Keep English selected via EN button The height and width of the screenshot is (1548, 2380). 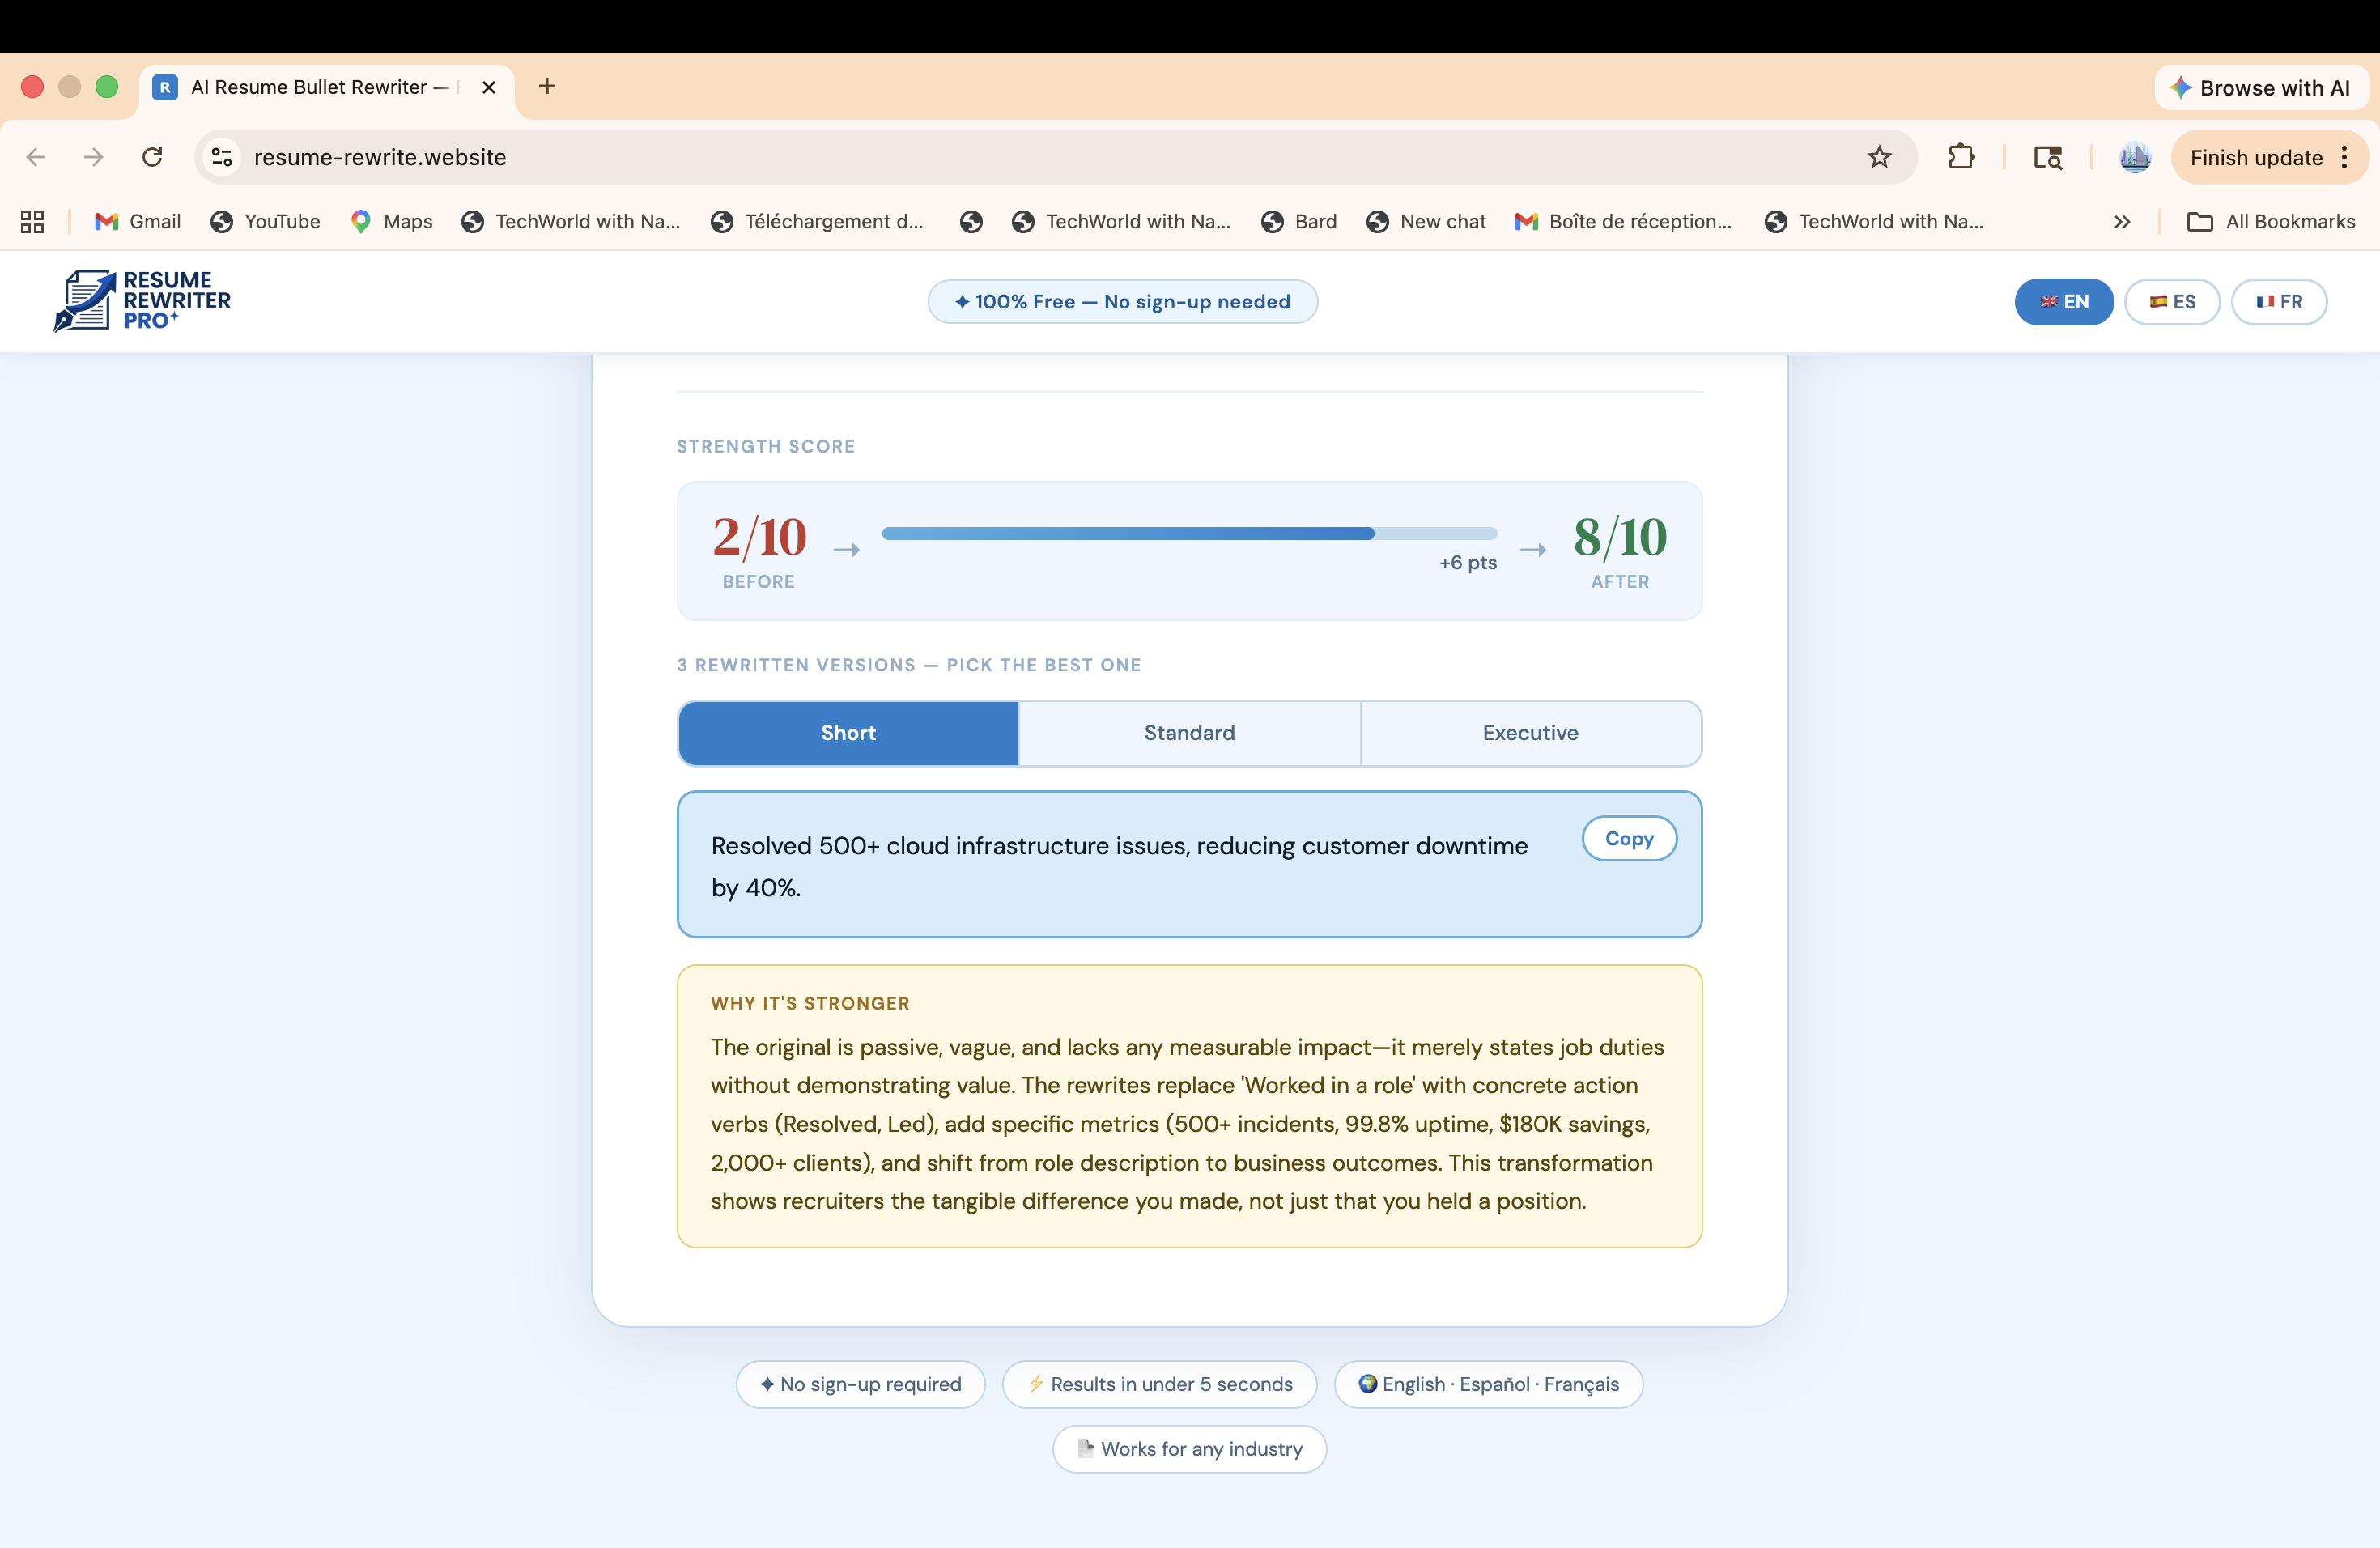click(2064, 301)
